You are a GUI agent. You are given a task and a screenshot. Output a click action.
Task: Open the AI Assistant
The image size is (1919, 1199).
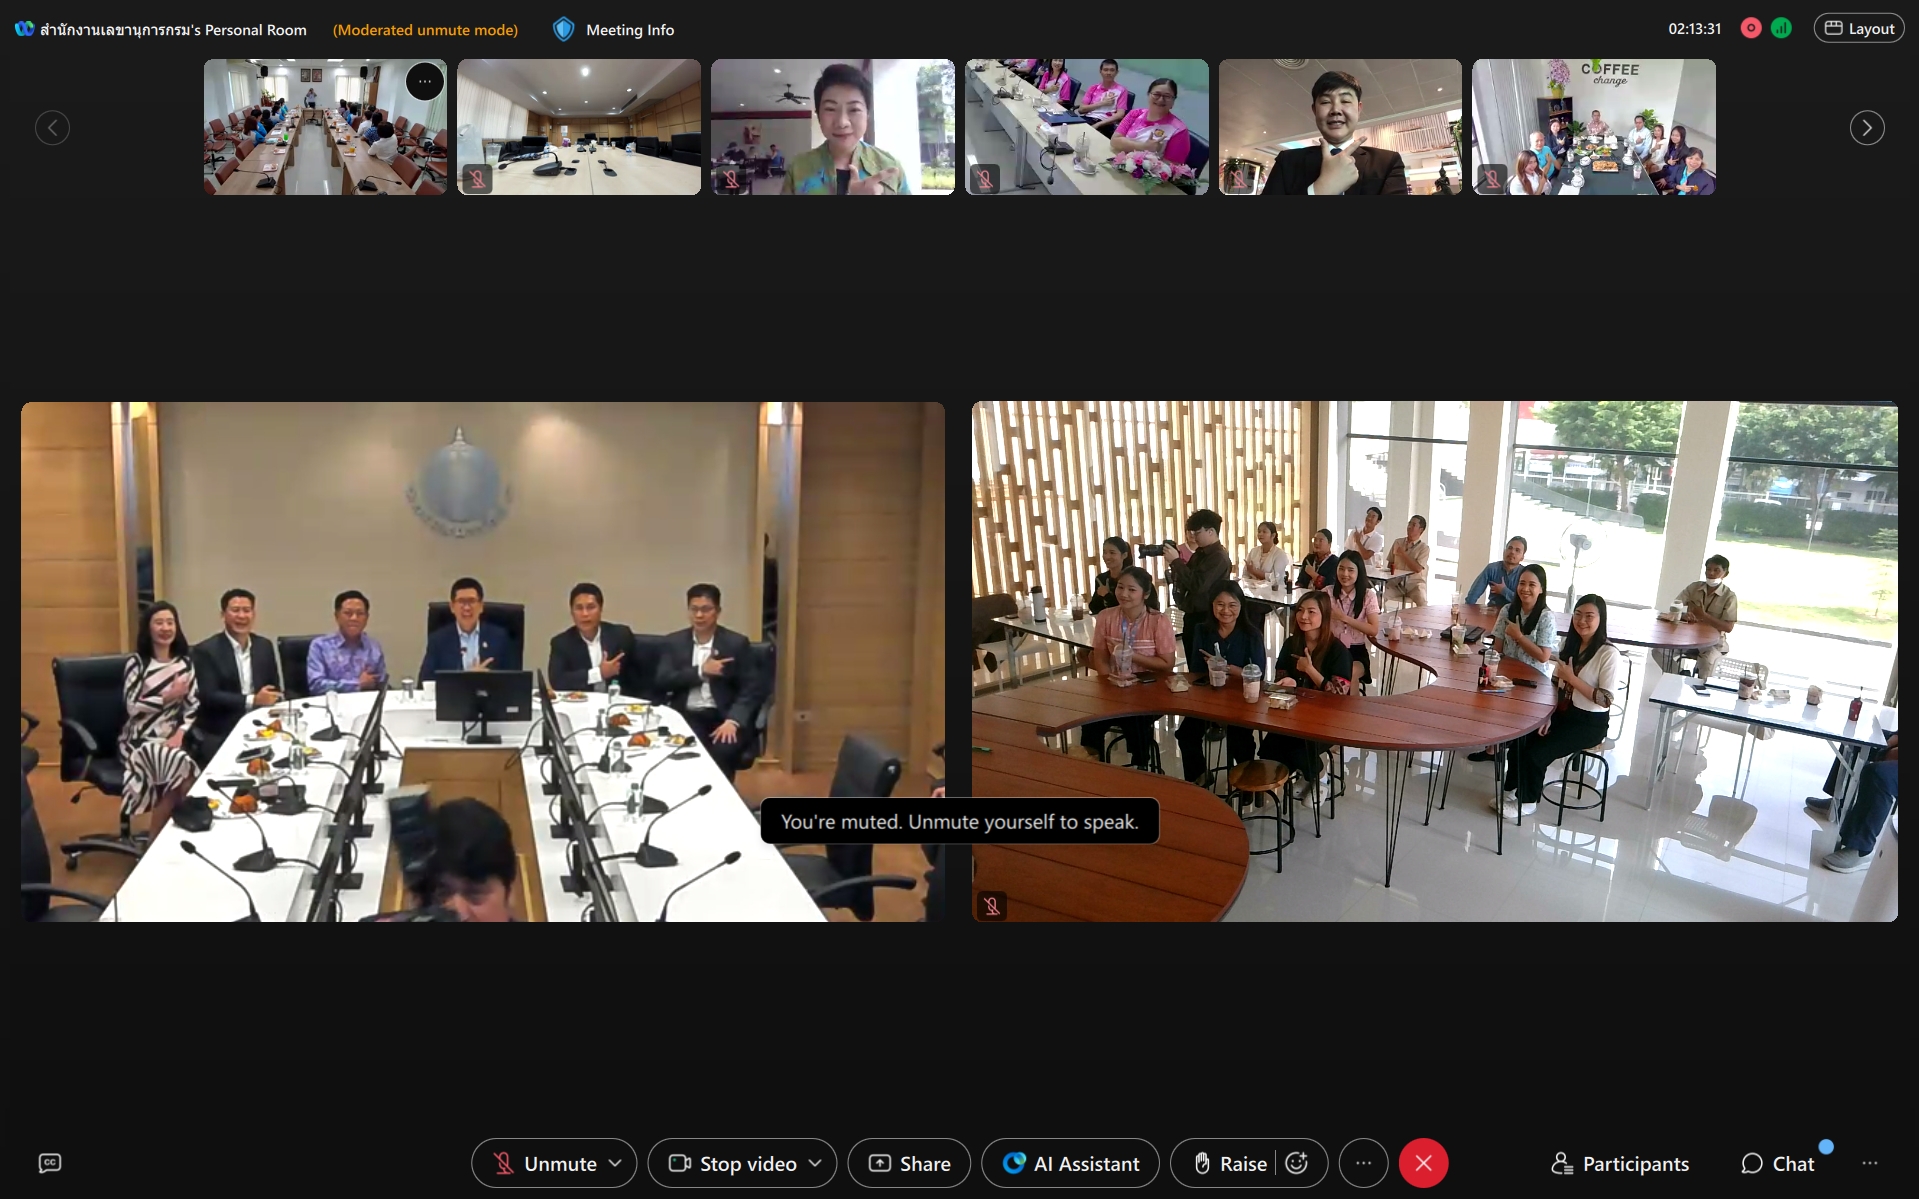tap(1070, 1163)
